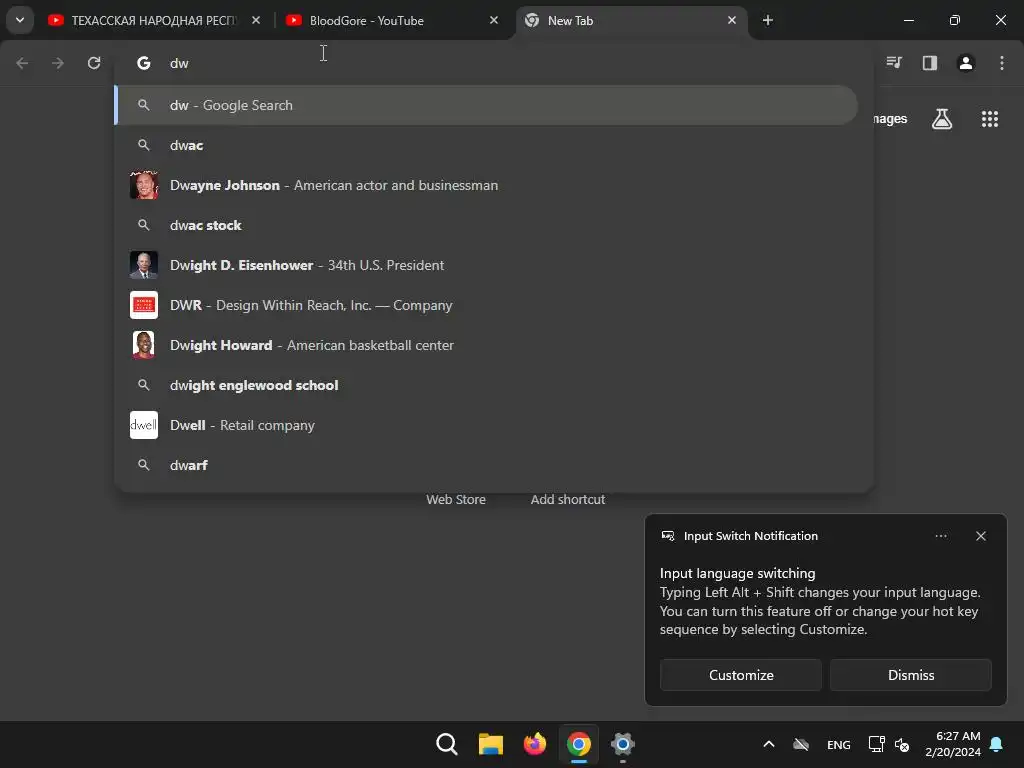Go back with the back arrow

coord(22,63)
